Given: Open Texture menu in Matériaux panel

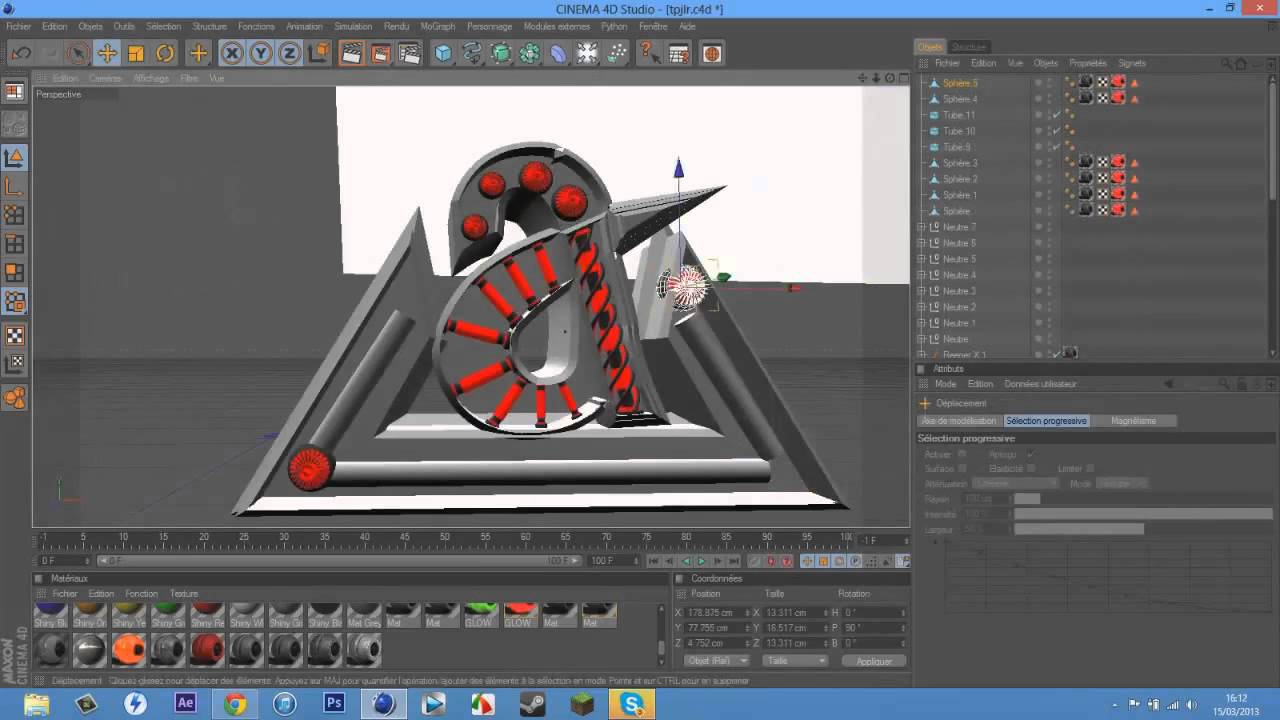Looking at the screenshot, I should [184, 593].
